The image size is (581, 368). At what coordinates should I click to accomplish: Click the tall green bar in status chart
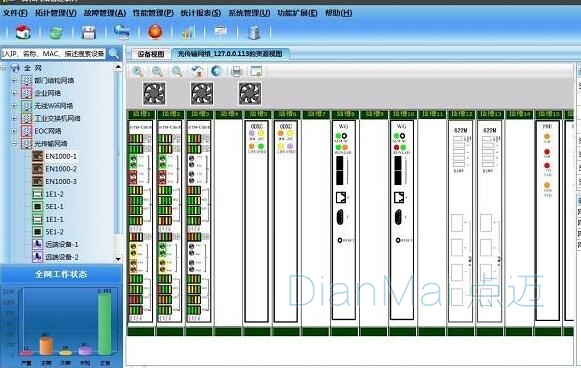104,323
